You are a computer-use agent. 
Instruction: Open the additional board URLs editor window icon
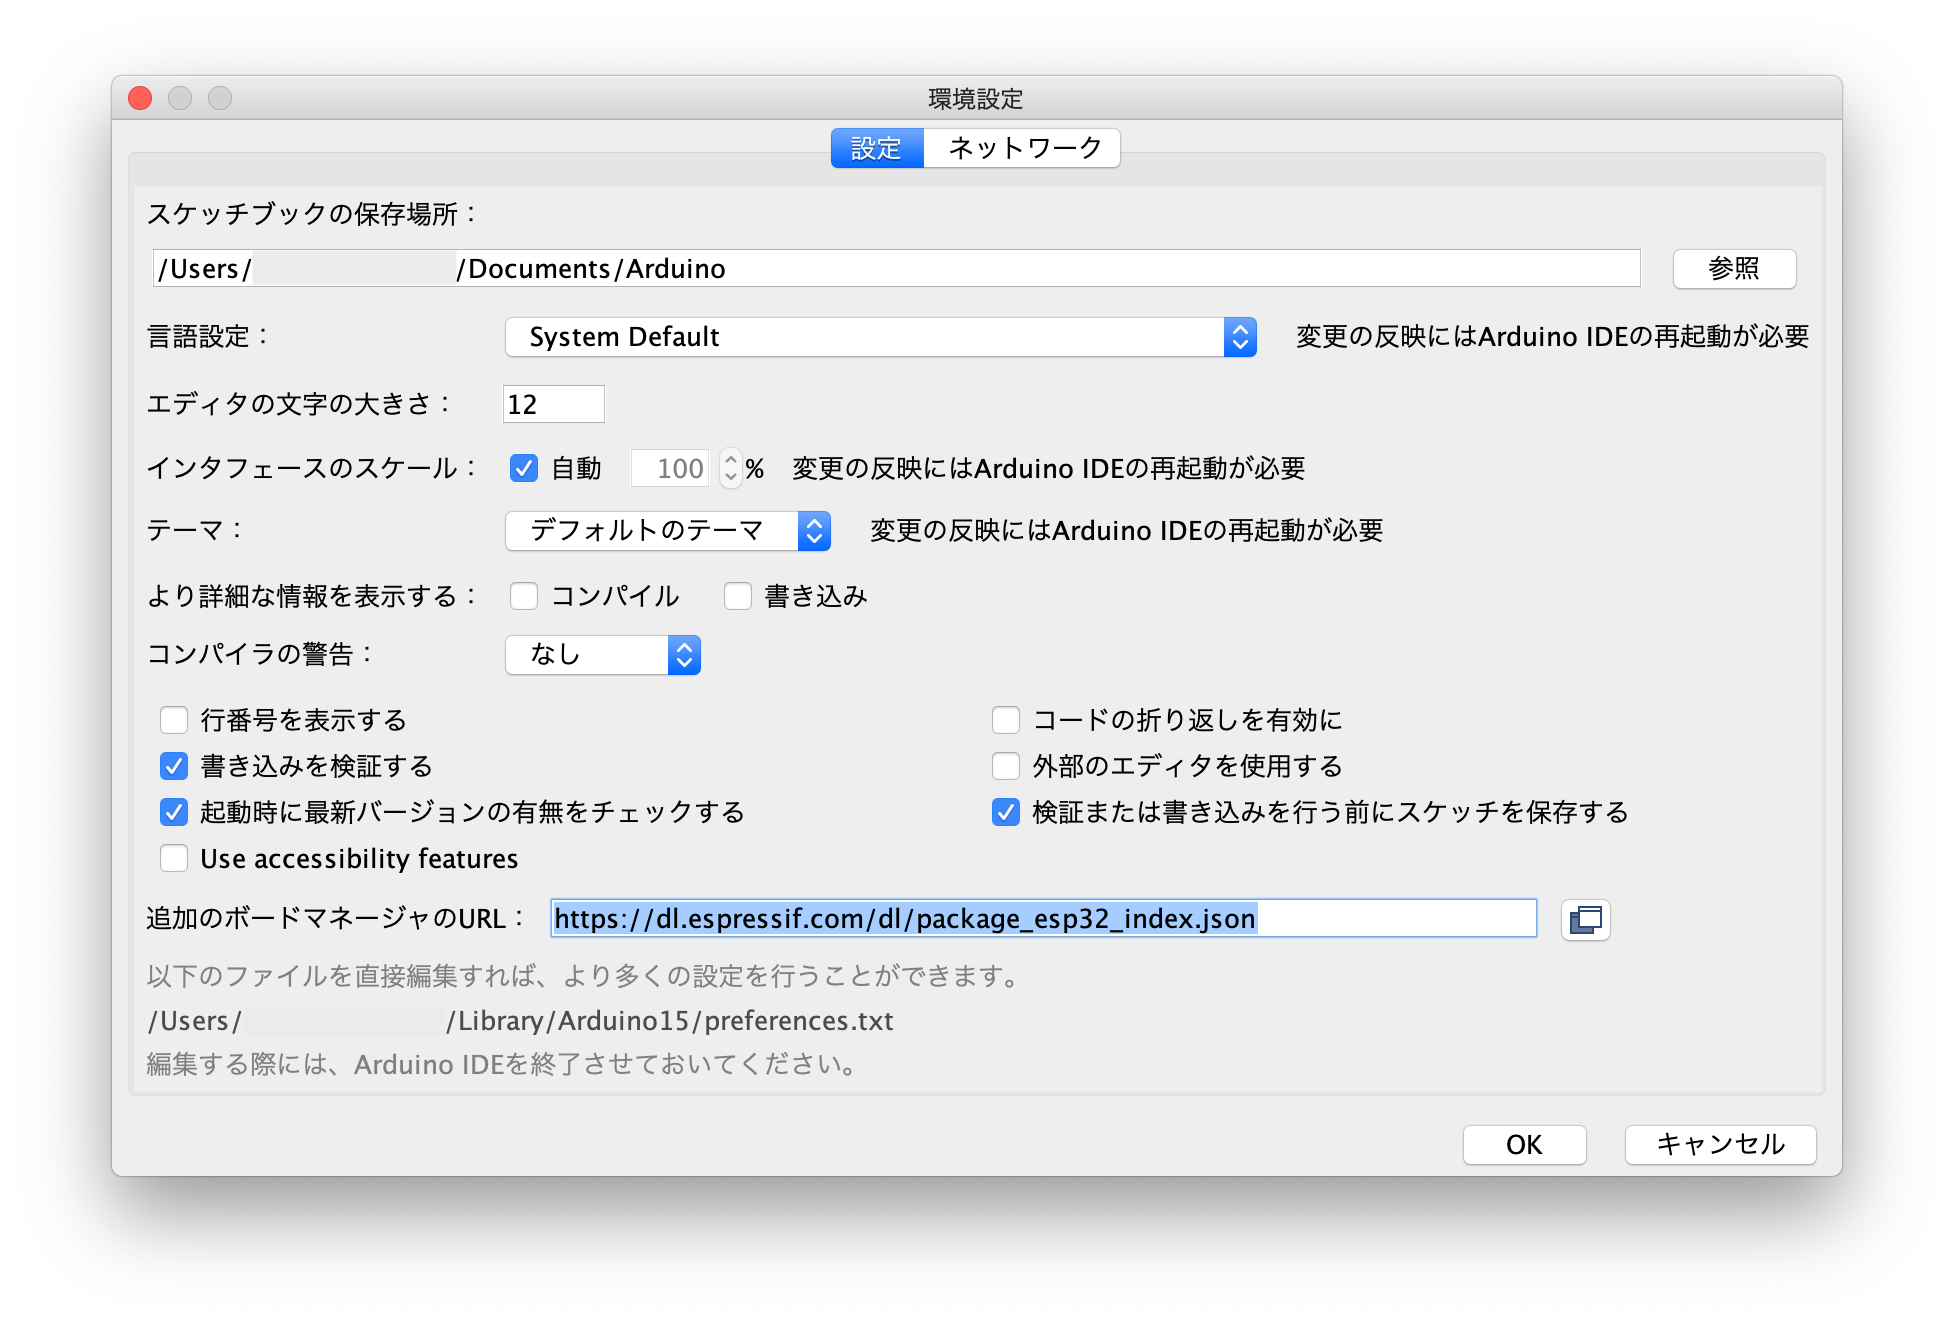(1585, 919)
